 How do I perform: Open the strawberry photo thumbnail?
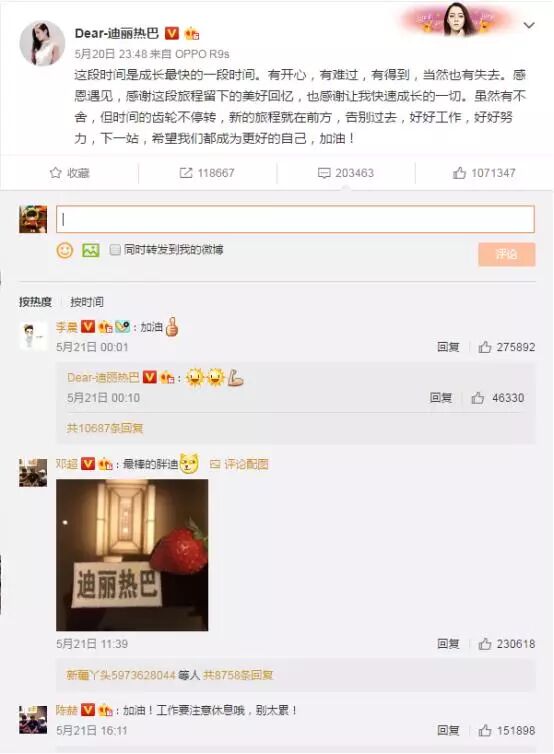point(132,555)
